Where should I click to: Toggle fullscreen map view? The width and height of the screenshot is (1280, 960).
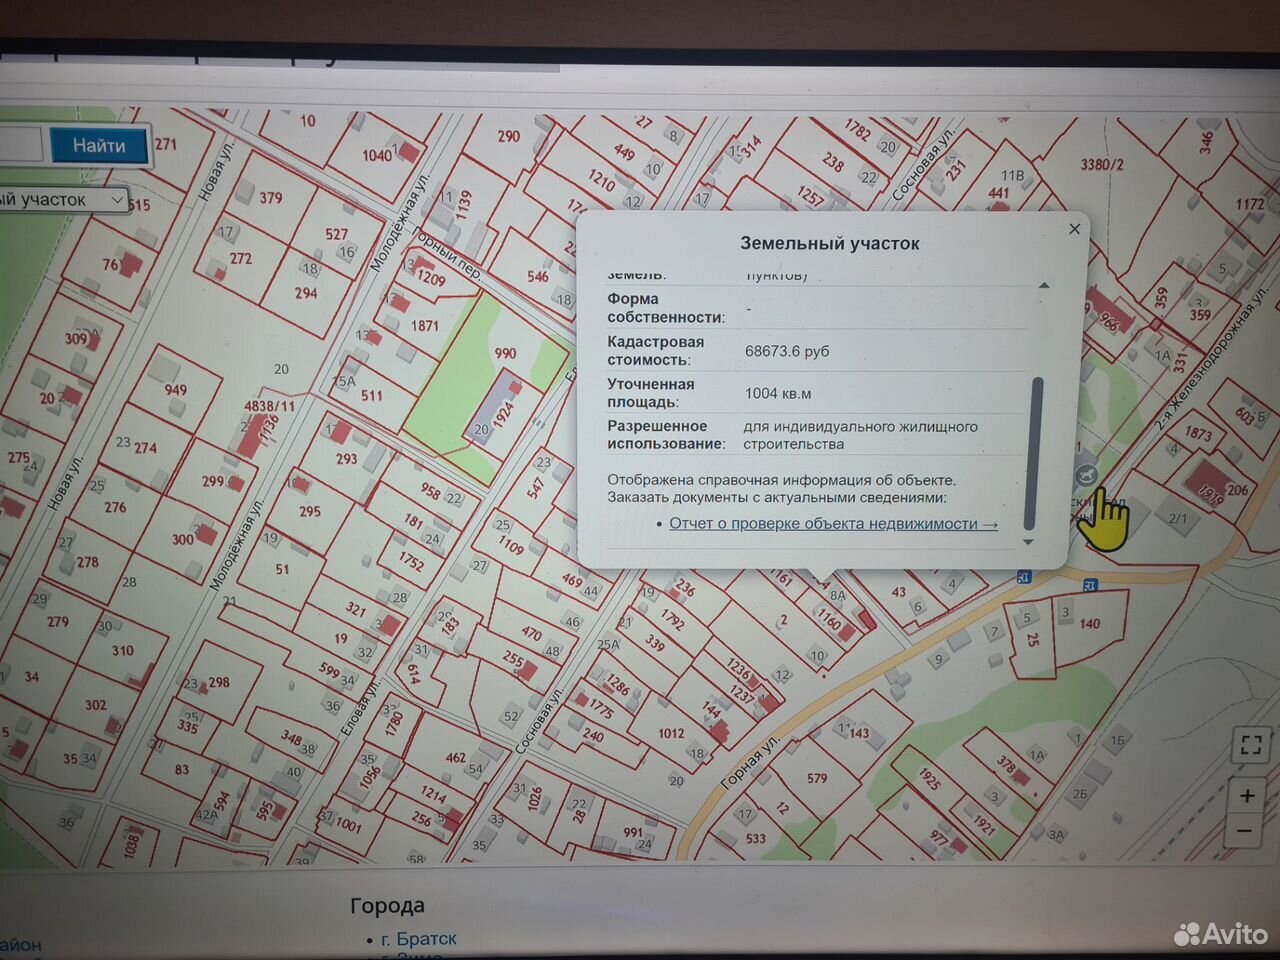(x=1249, y=744)
